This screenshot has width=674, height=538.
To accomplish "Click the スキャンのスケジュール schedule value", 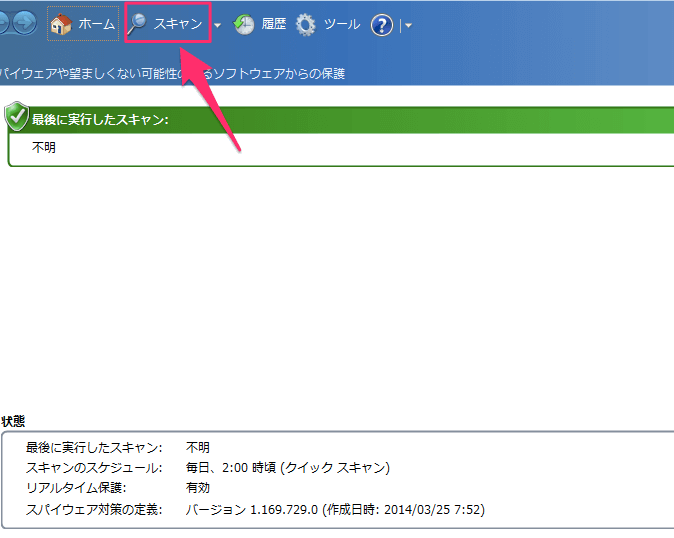I will (x=287, y=468).
